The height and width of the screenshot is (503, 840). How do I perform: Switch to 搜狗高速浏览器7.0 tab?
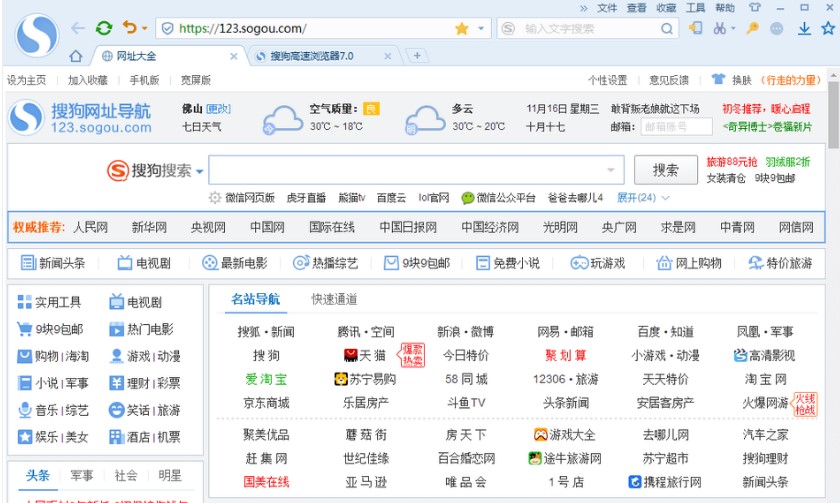tap(311, 56)
